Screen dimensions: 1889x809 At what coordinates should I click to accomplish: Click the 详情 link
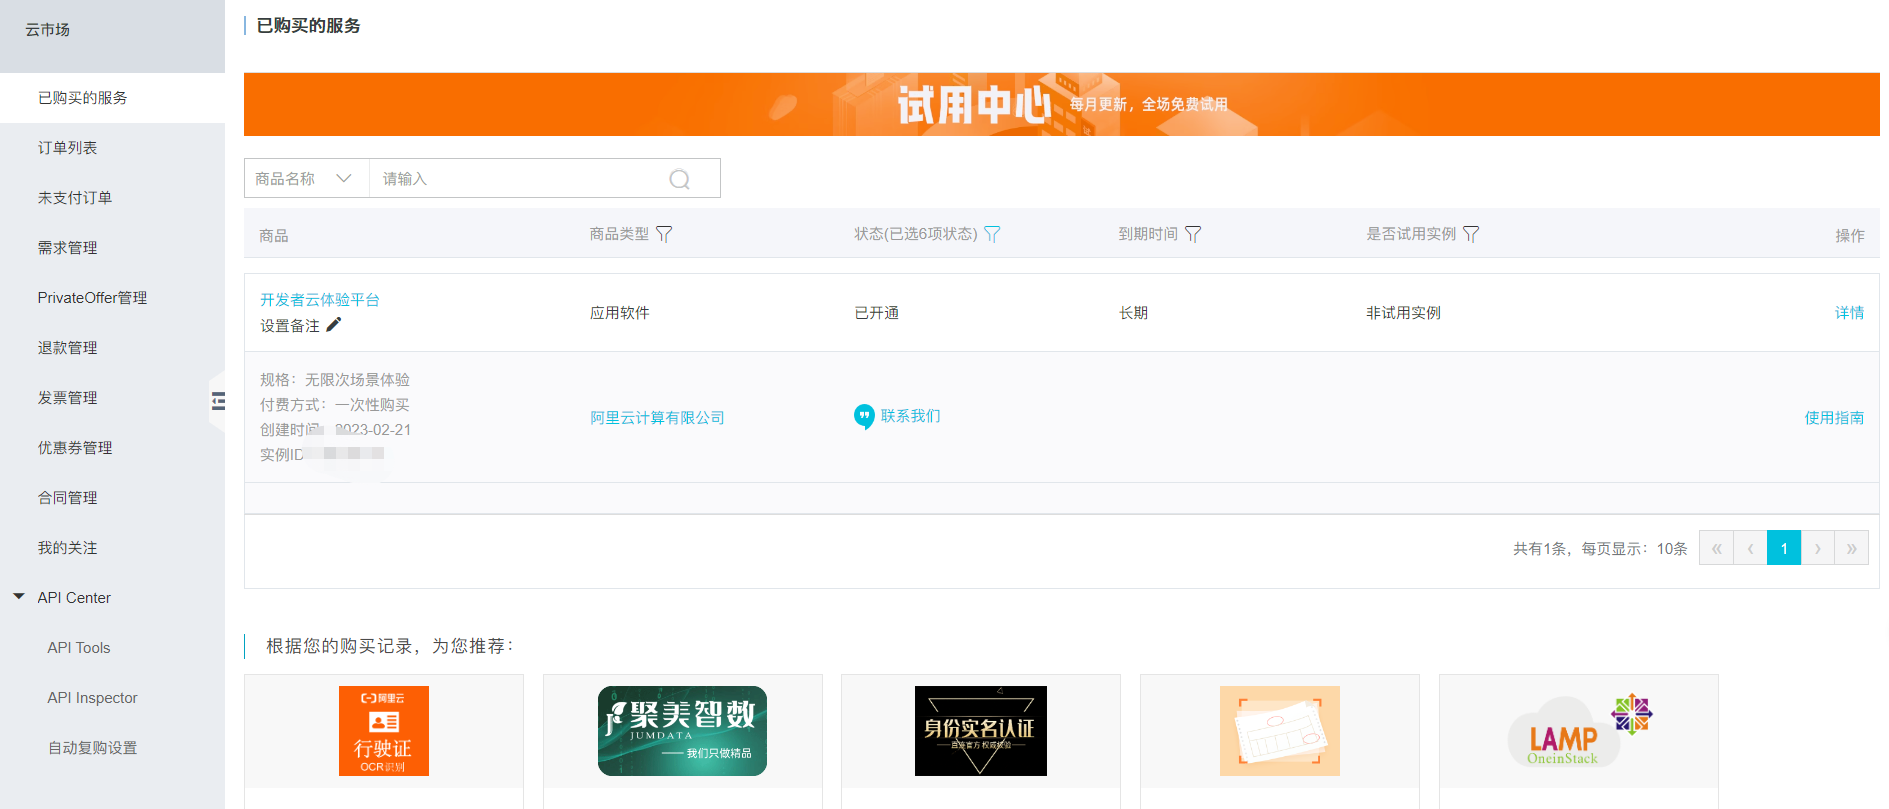tap(1849, 313)
